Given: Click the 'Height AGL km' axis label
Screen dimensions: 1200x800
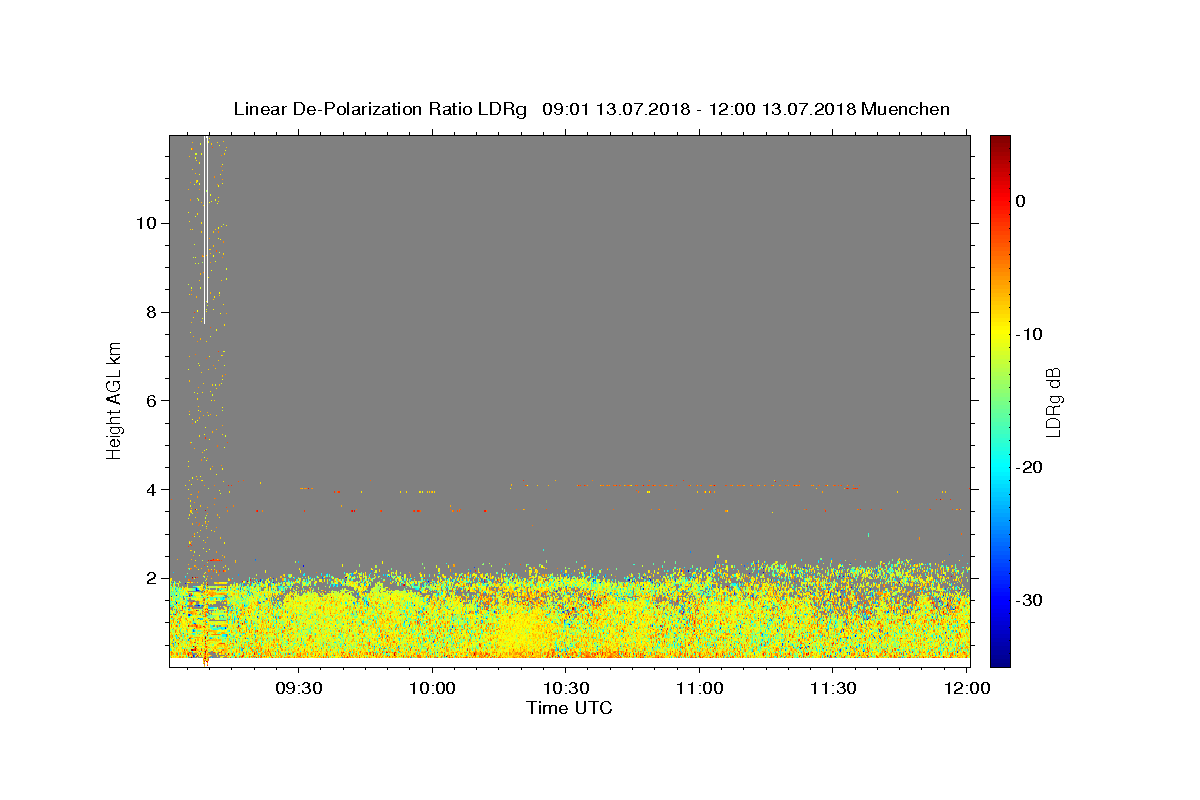Looking at the screenshot, I should 114,401.
